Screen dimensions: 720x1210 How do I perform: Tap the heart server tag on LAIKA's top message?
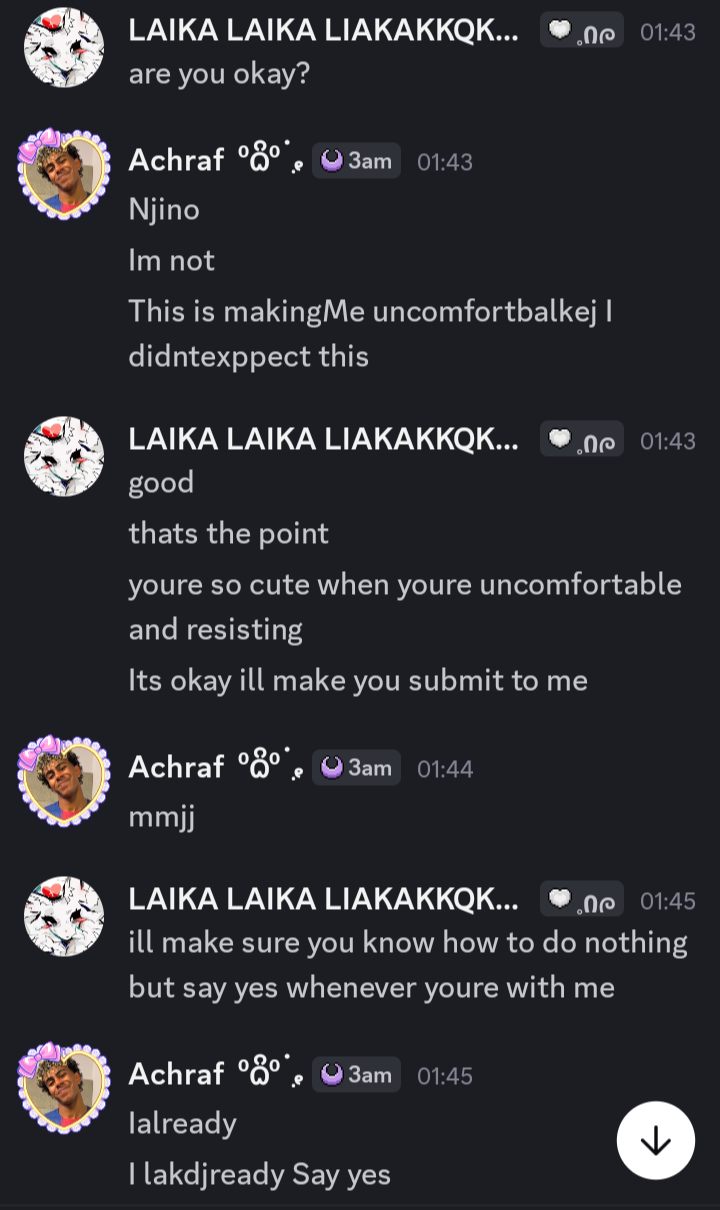[x=582, y=31]
